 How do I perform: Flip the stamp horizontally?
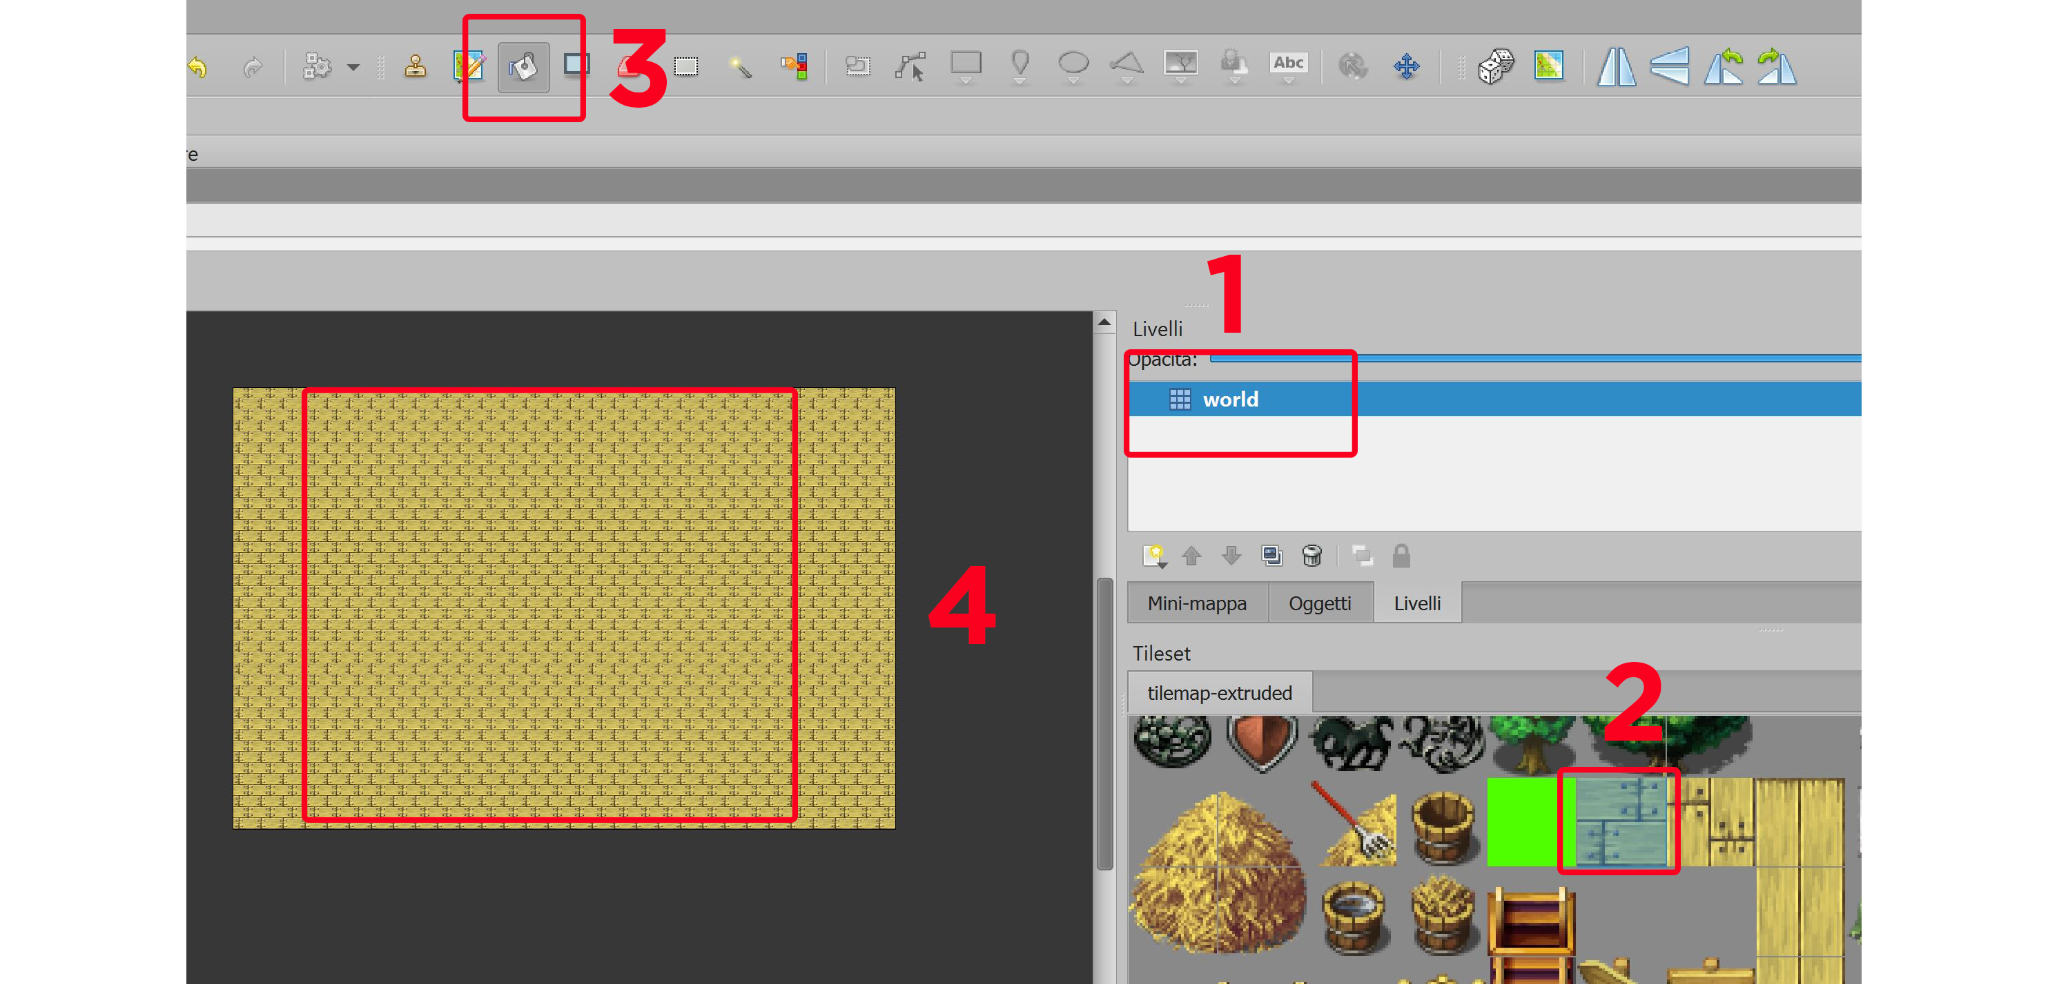1615,67
